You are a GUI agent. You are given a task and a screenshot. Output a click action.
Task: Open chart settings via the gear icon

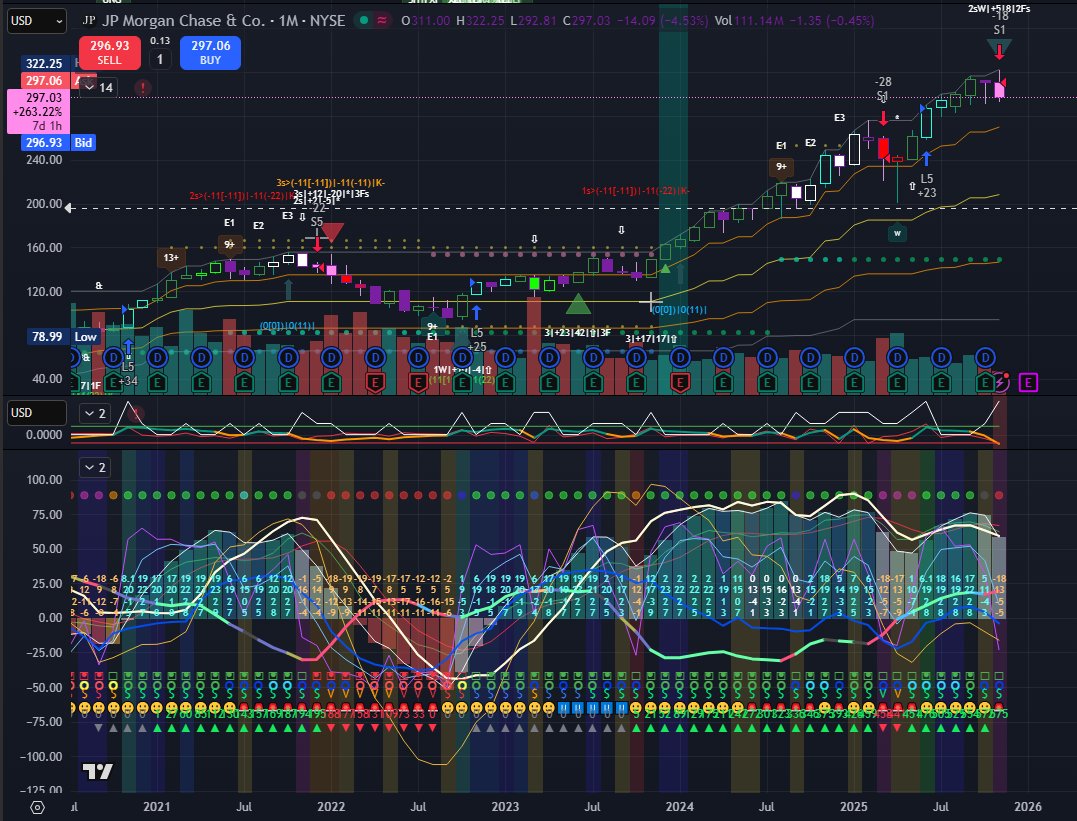point(37,806)
